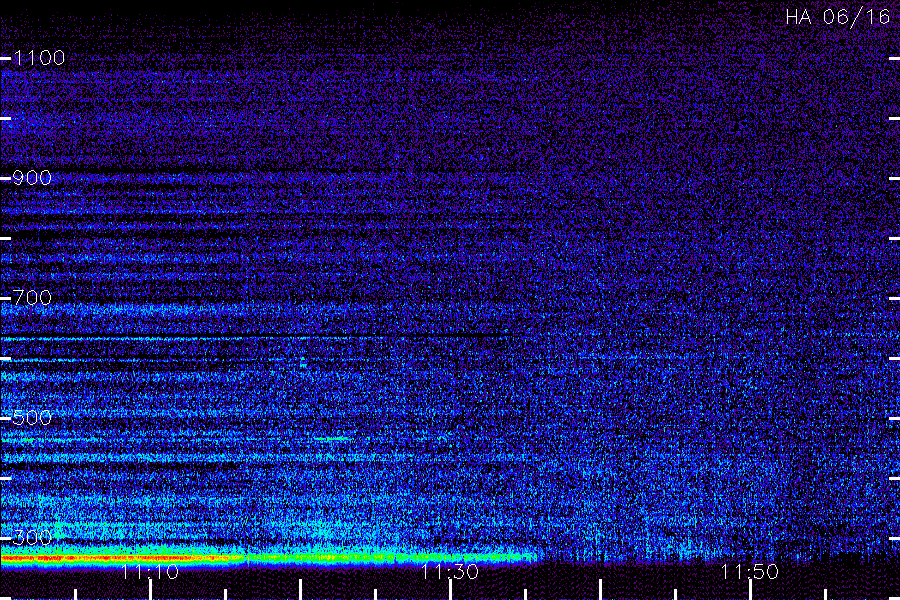Click the 11:10 time axis label
The width and height of the screenshot is (900, 600).
click(x=150, y=572)
